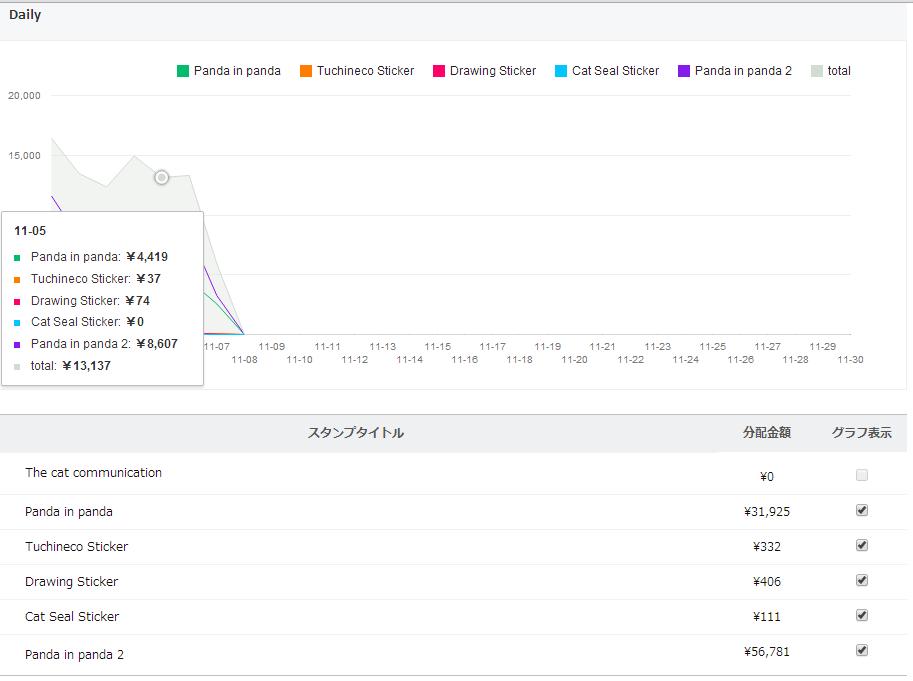Click the 分配金額 column header
This screenshot has width=913, height=681.
click(766, 433)
